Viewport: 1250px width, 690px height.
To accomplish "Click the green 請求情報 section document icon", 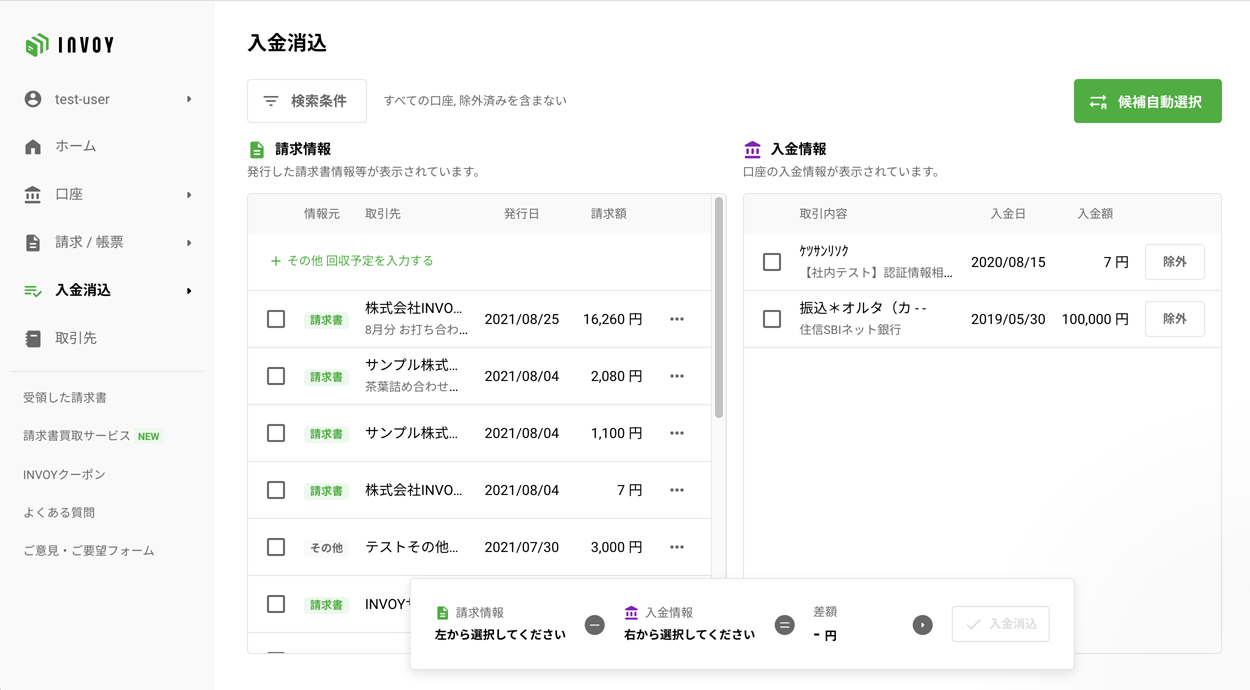I will tap(257, 150).
